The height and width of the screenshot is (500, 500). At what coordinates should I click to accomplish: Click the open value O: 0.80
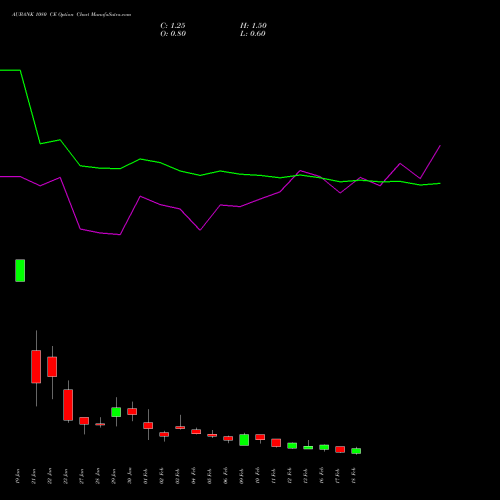173,34
